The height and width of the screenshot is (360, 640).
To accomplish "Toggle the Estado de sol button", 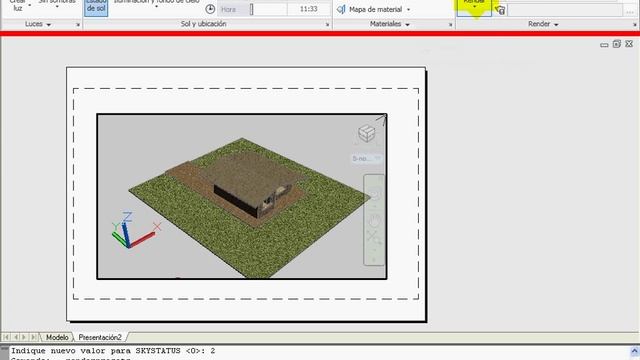I will tap(96, 8).
